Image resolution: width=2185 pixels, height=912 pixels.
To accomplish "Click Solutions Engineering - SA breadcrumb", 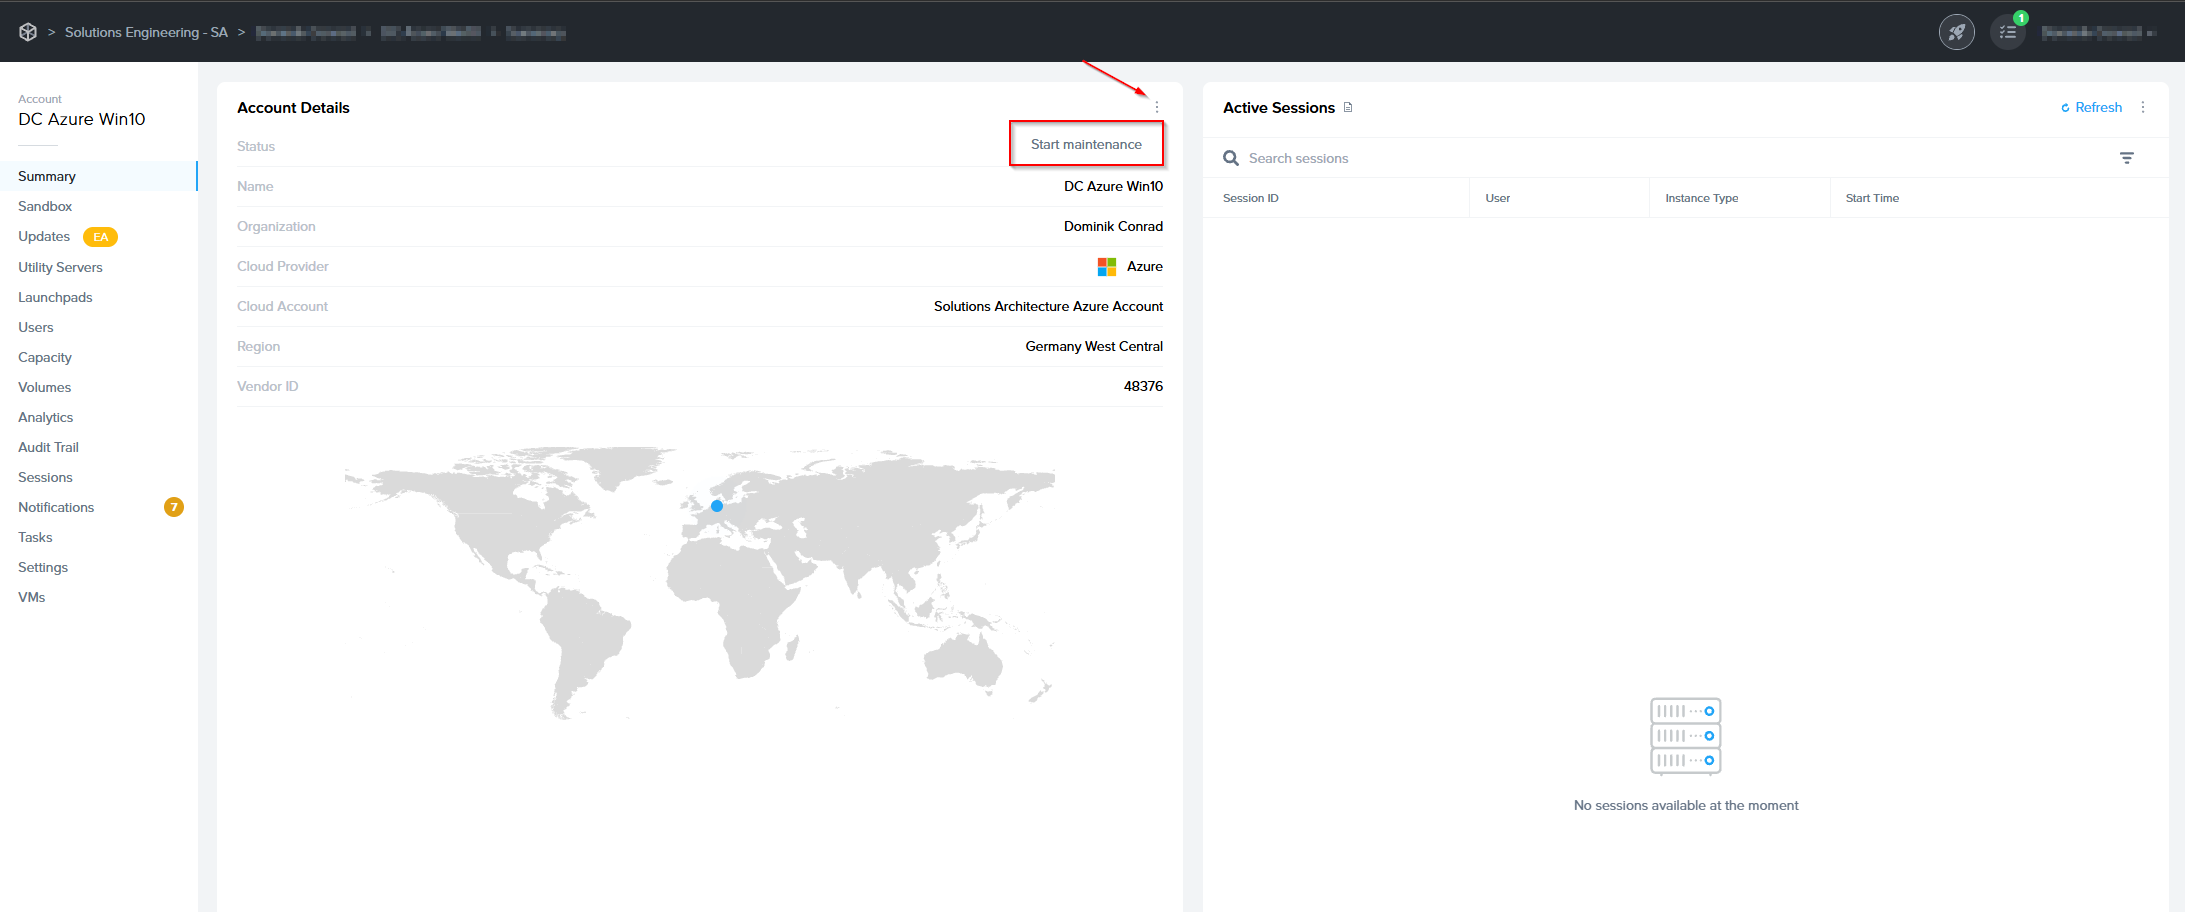I will [x=146, y=32].
